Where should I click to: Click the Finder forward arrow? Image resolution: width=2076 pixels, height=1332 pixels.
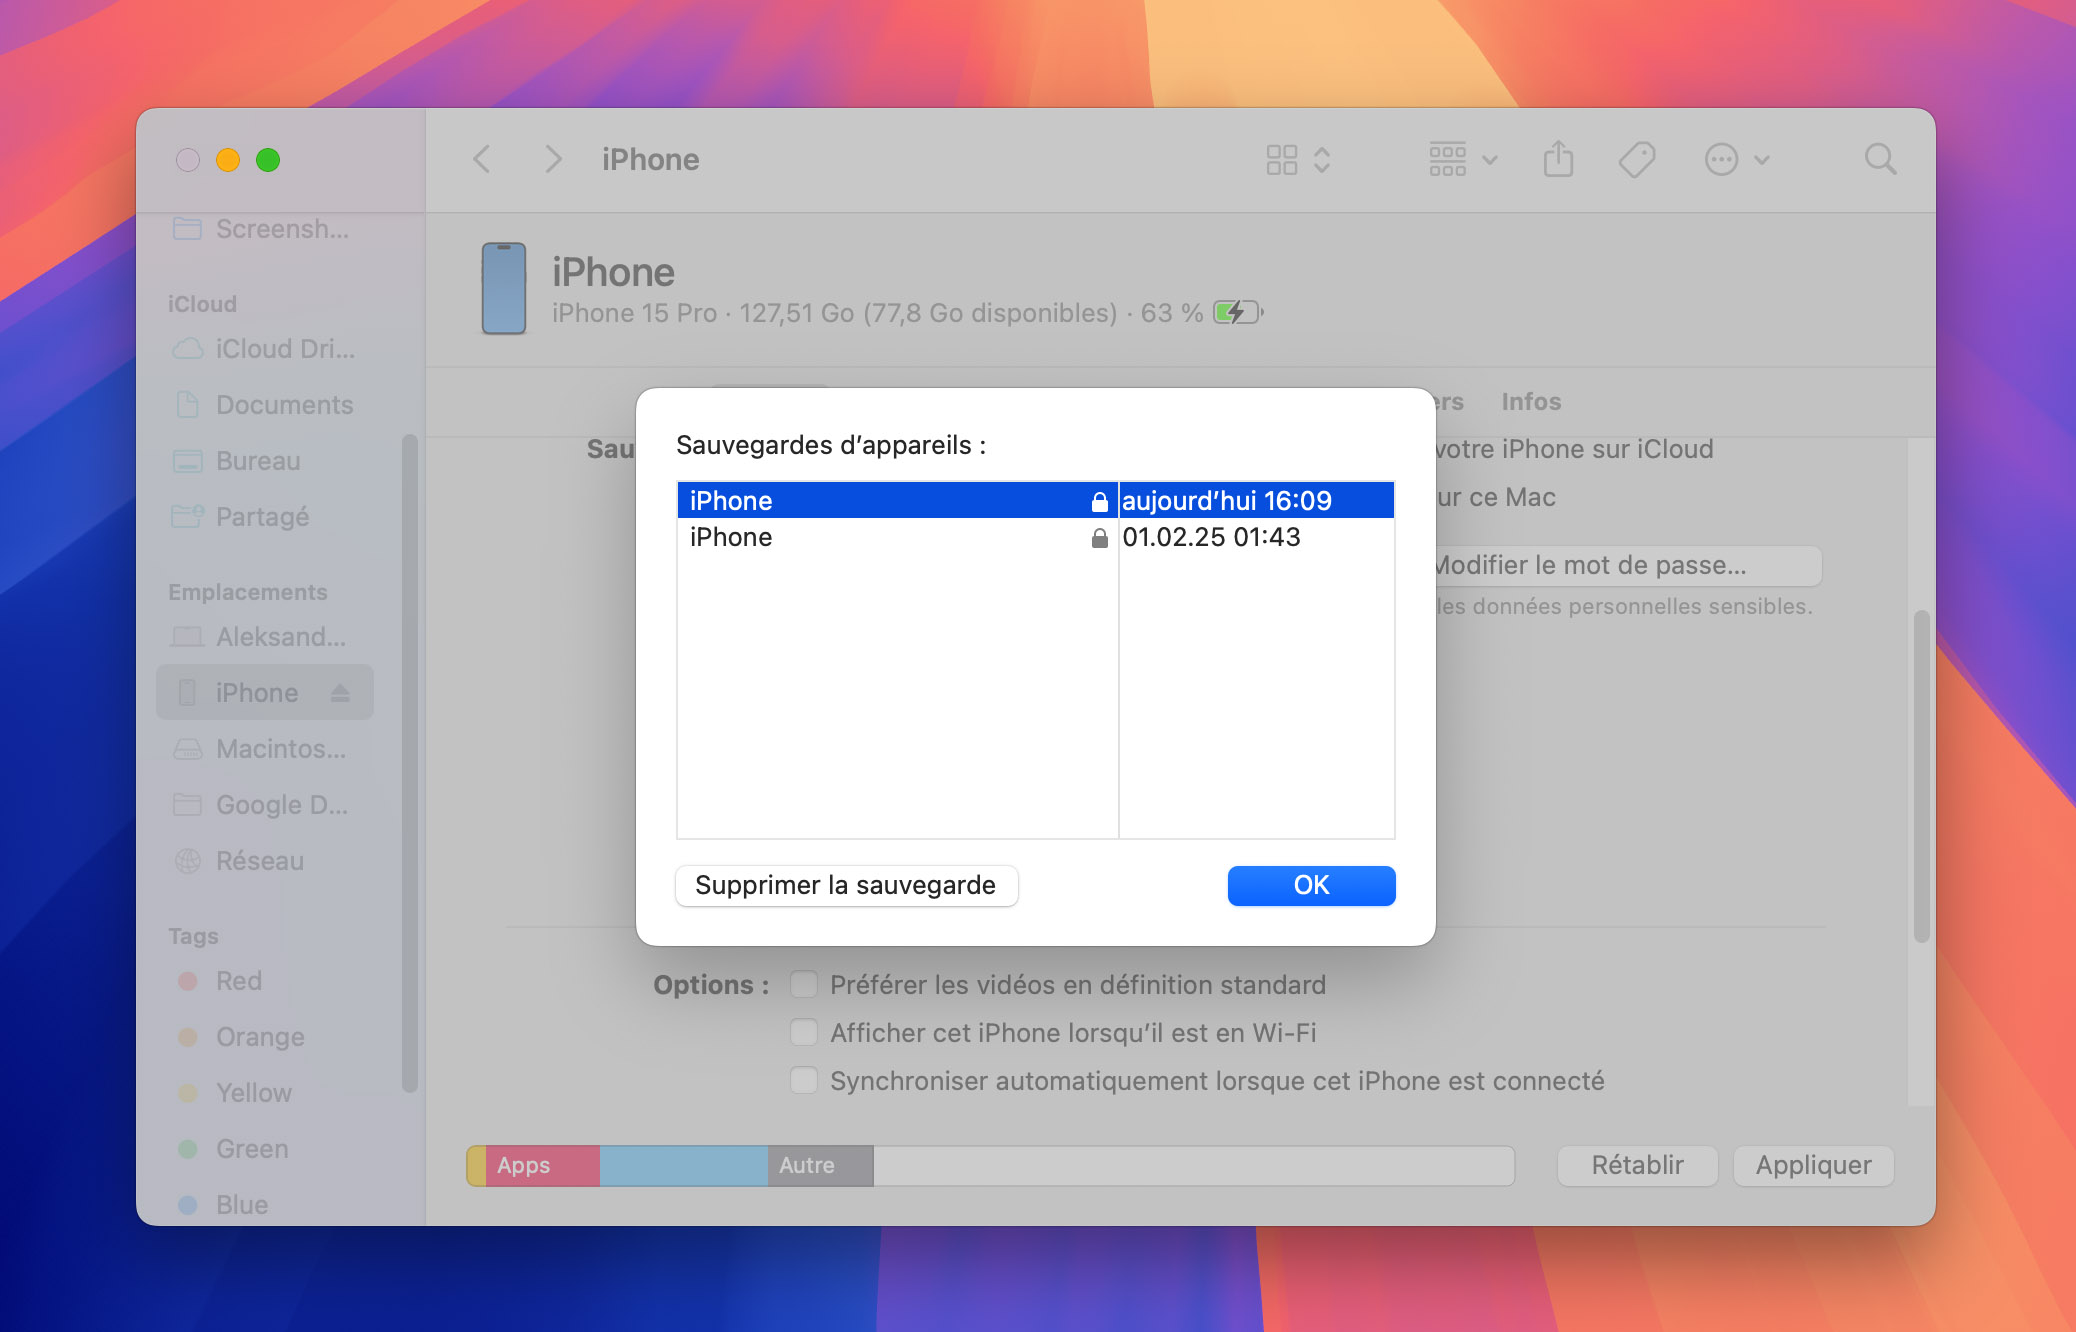[553, 159]
